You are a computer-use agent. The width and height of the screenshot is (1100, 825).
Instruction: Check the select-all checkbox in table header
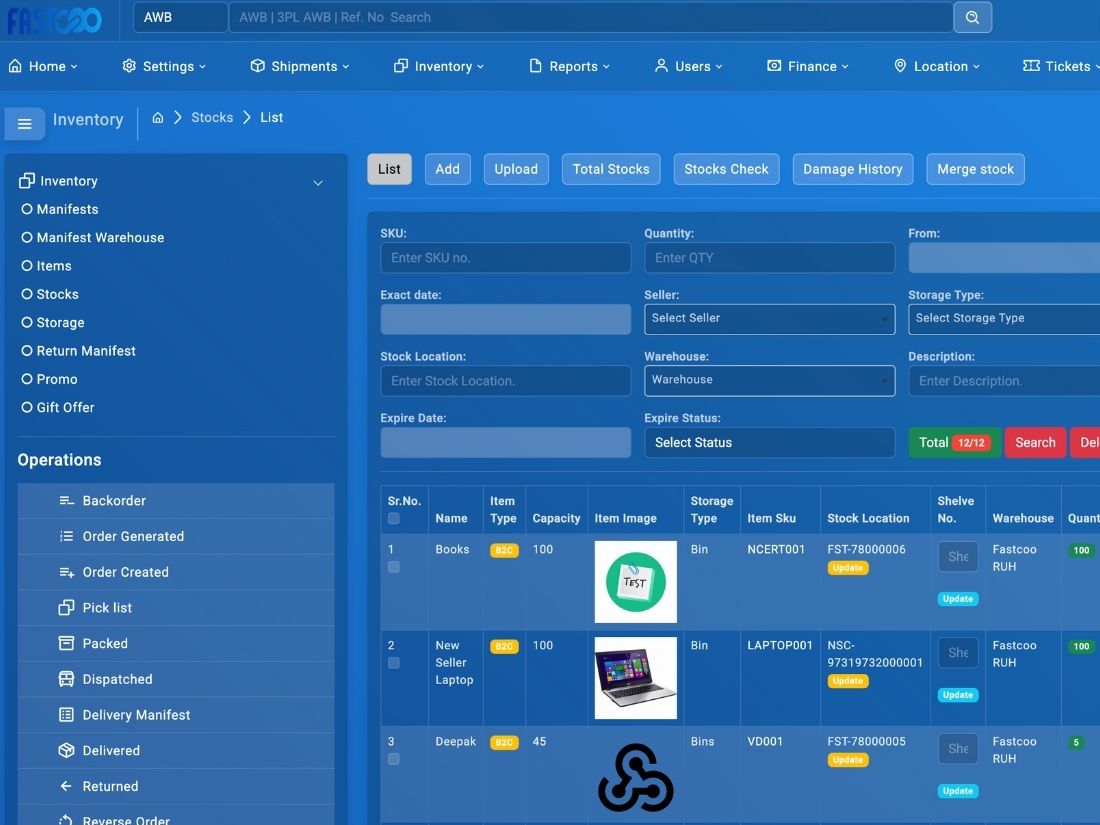[394, 519]
